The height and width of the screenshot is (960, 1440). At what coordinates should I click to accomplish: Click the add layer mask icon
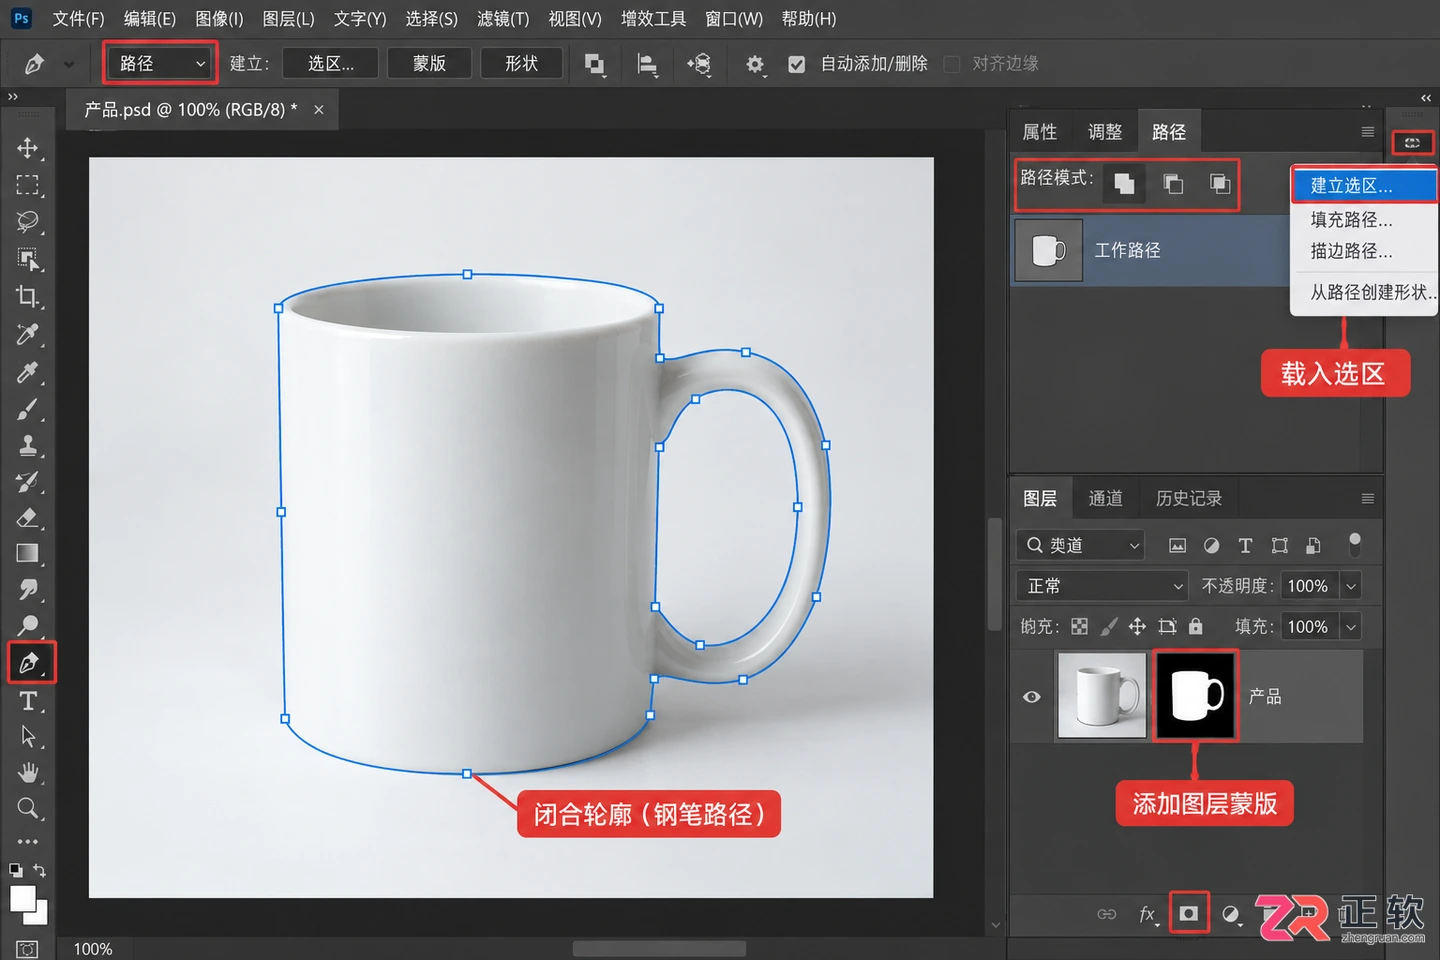pyautogui.click(x=1189, y=913)
